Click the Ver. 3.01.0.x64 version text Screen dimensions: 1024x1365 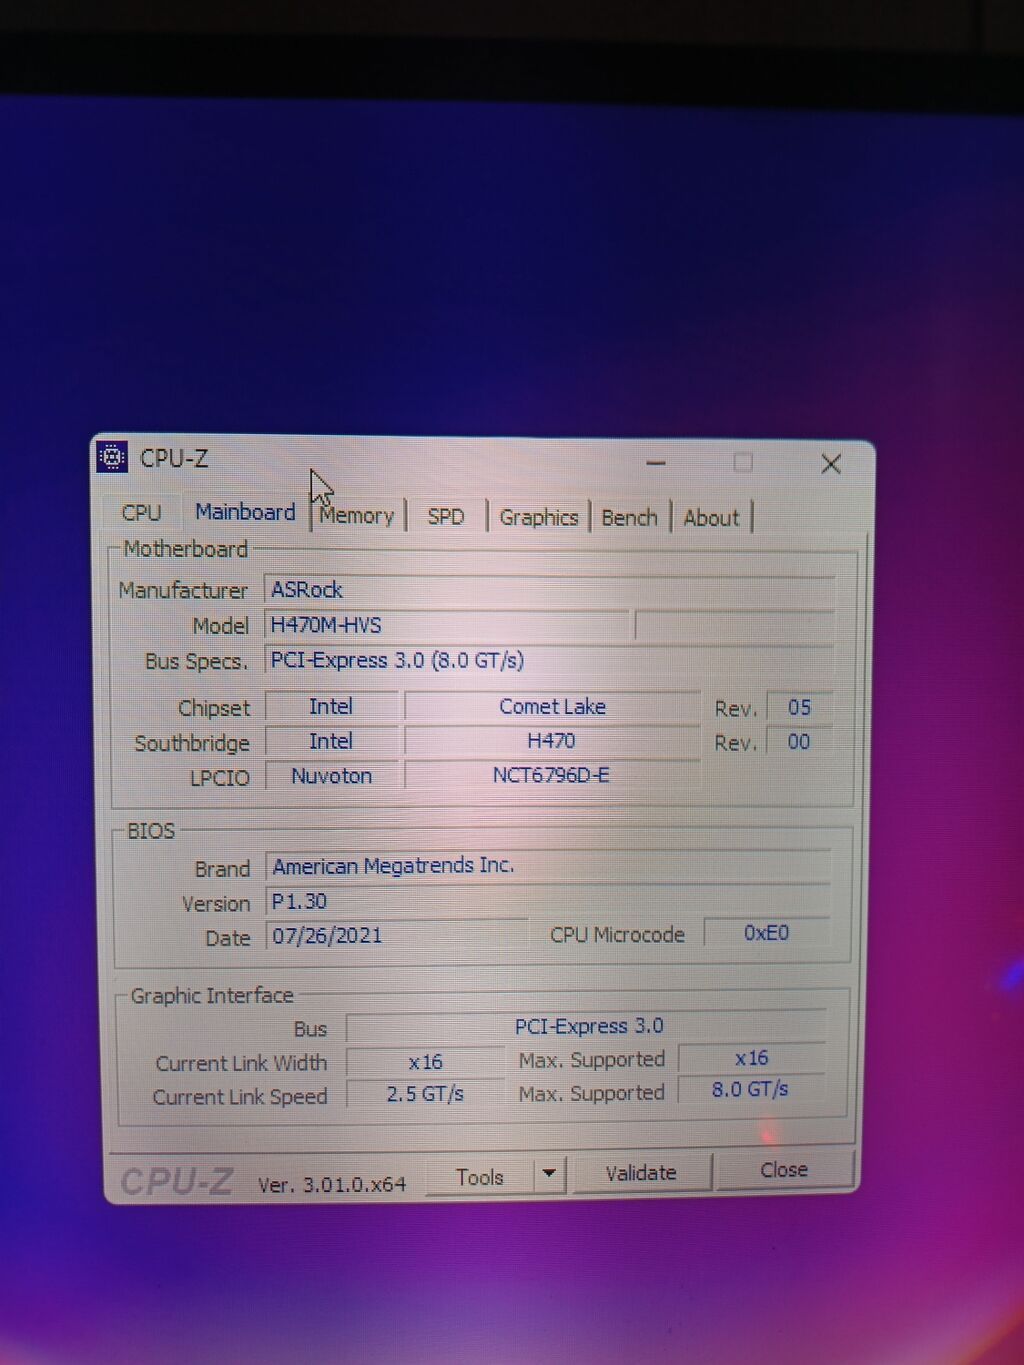coord(332,1185)
